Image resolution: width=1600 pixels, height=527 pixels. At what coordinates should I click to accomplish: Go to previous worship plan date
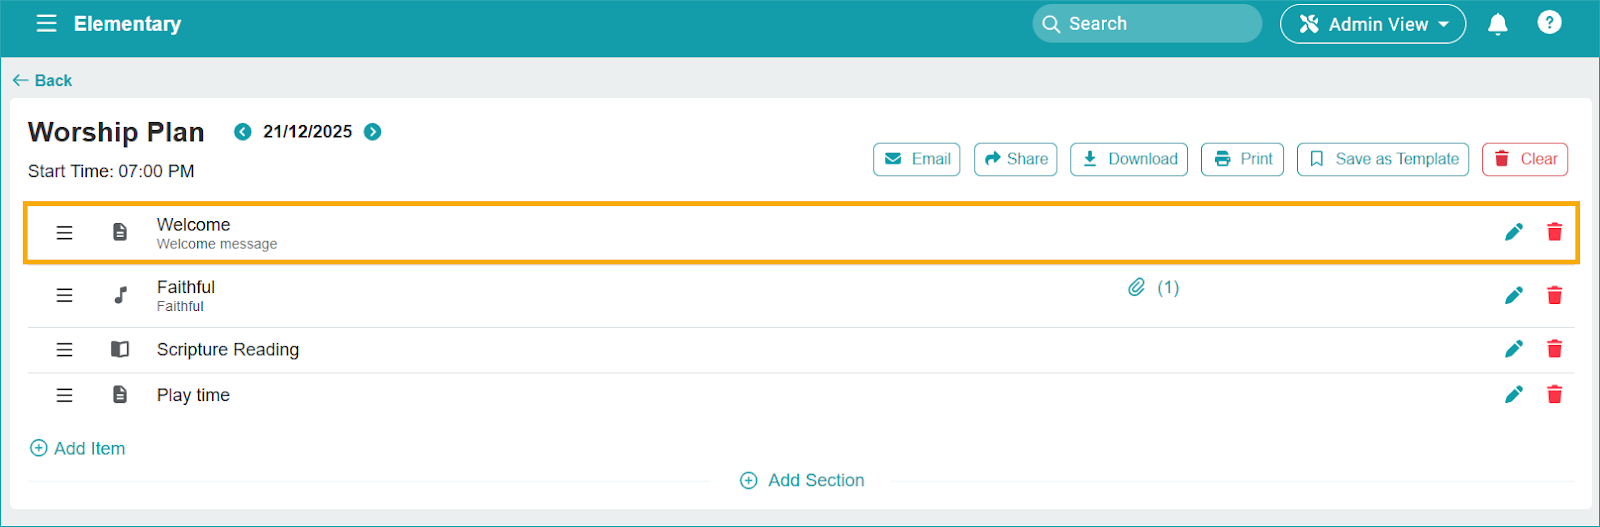(x=242, y=132)
